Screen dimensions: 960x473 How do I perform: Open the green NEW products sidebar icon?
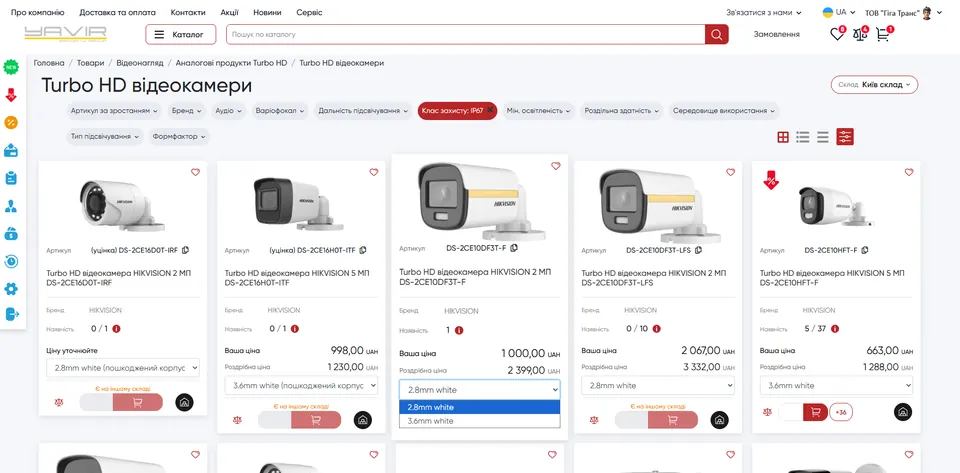tap(11, 67)
